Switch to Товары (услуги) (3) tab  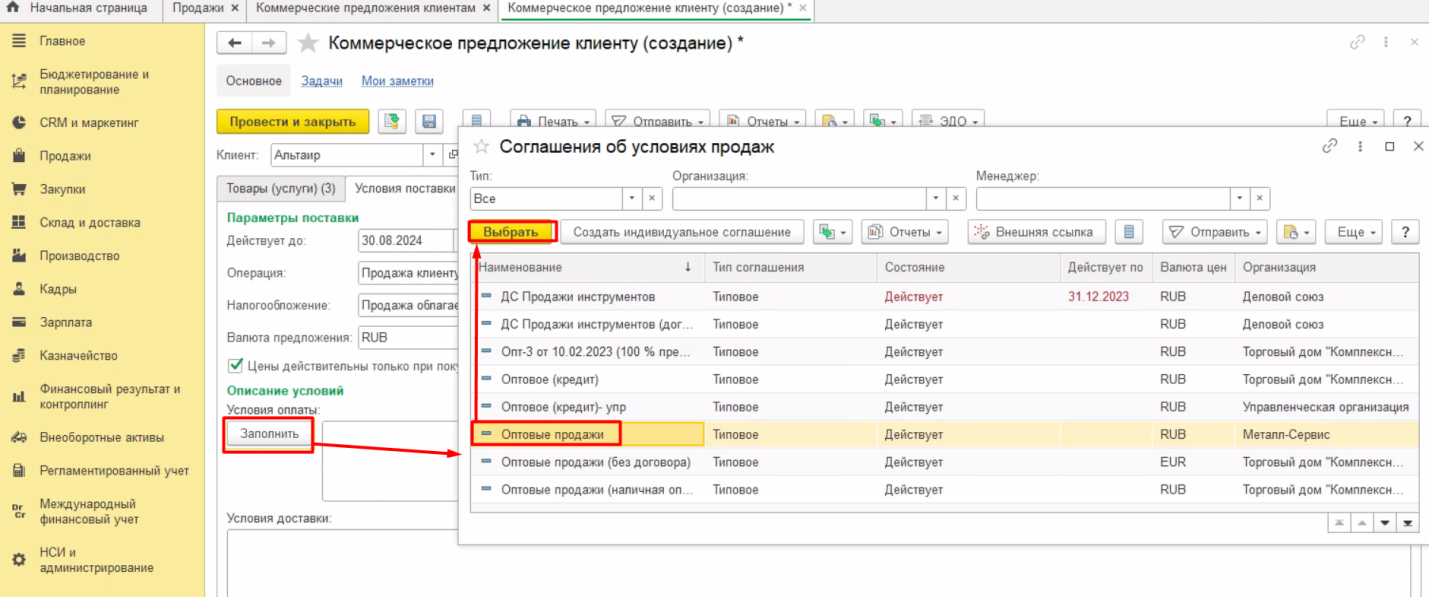pyautogui.click(x=281, y=188)
